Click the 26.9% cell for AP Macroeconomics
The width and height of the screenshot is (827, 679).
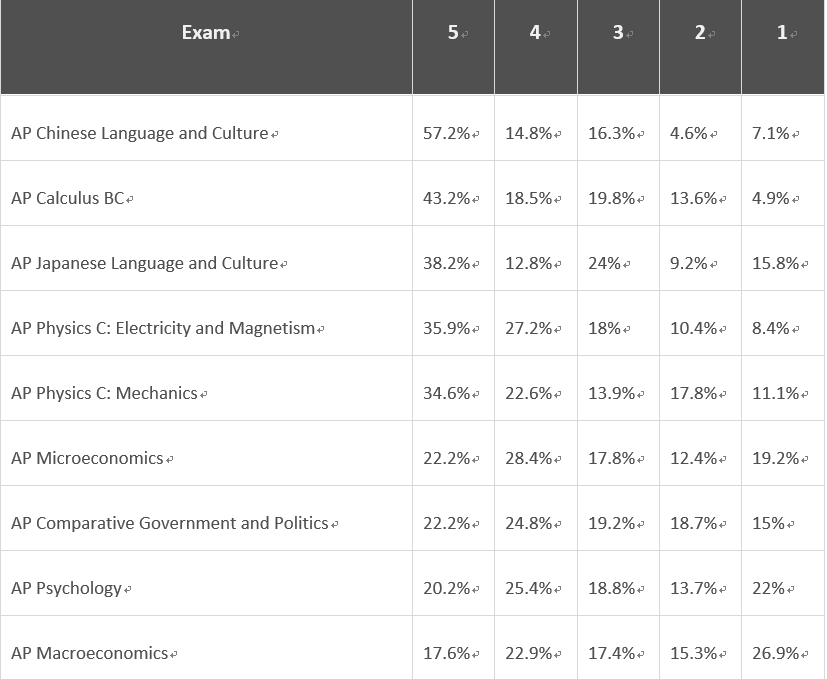coord(776,653)
